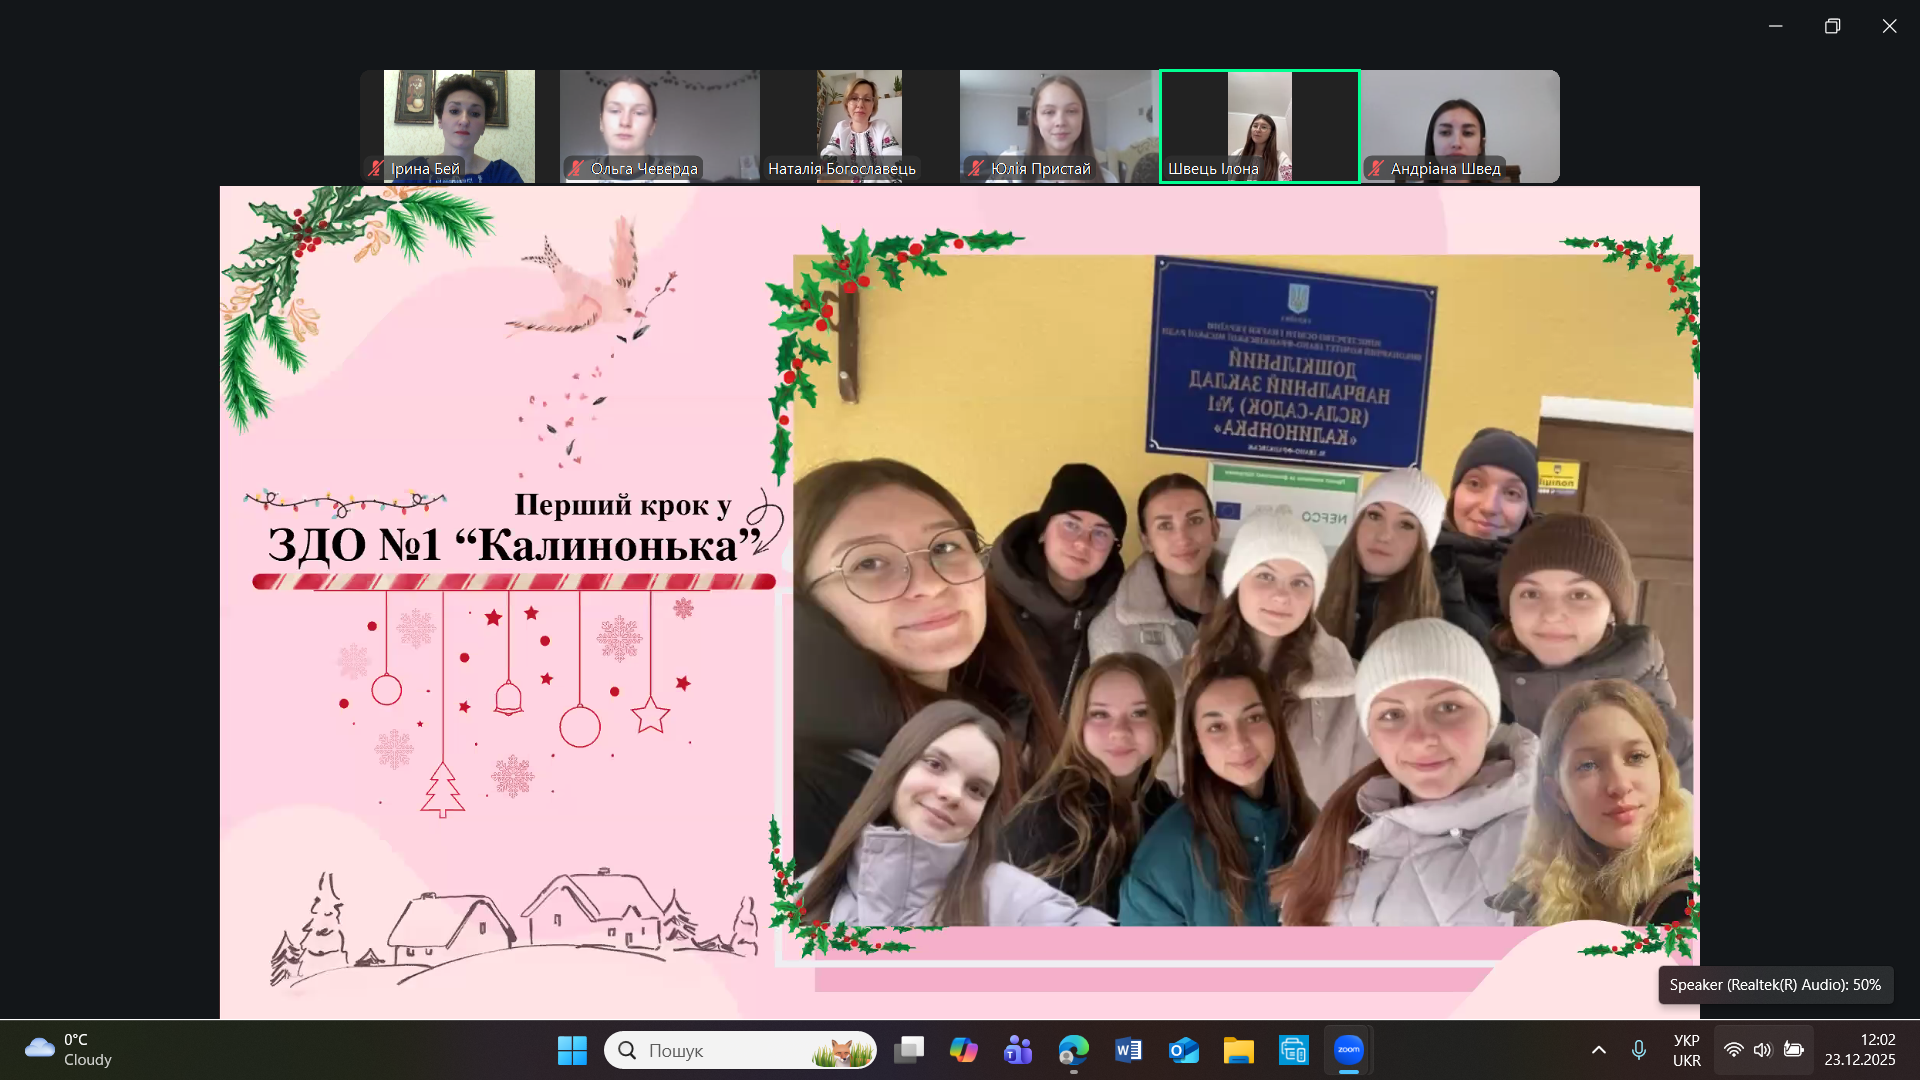Click the Windows Start button

(x=572, y=1050)
